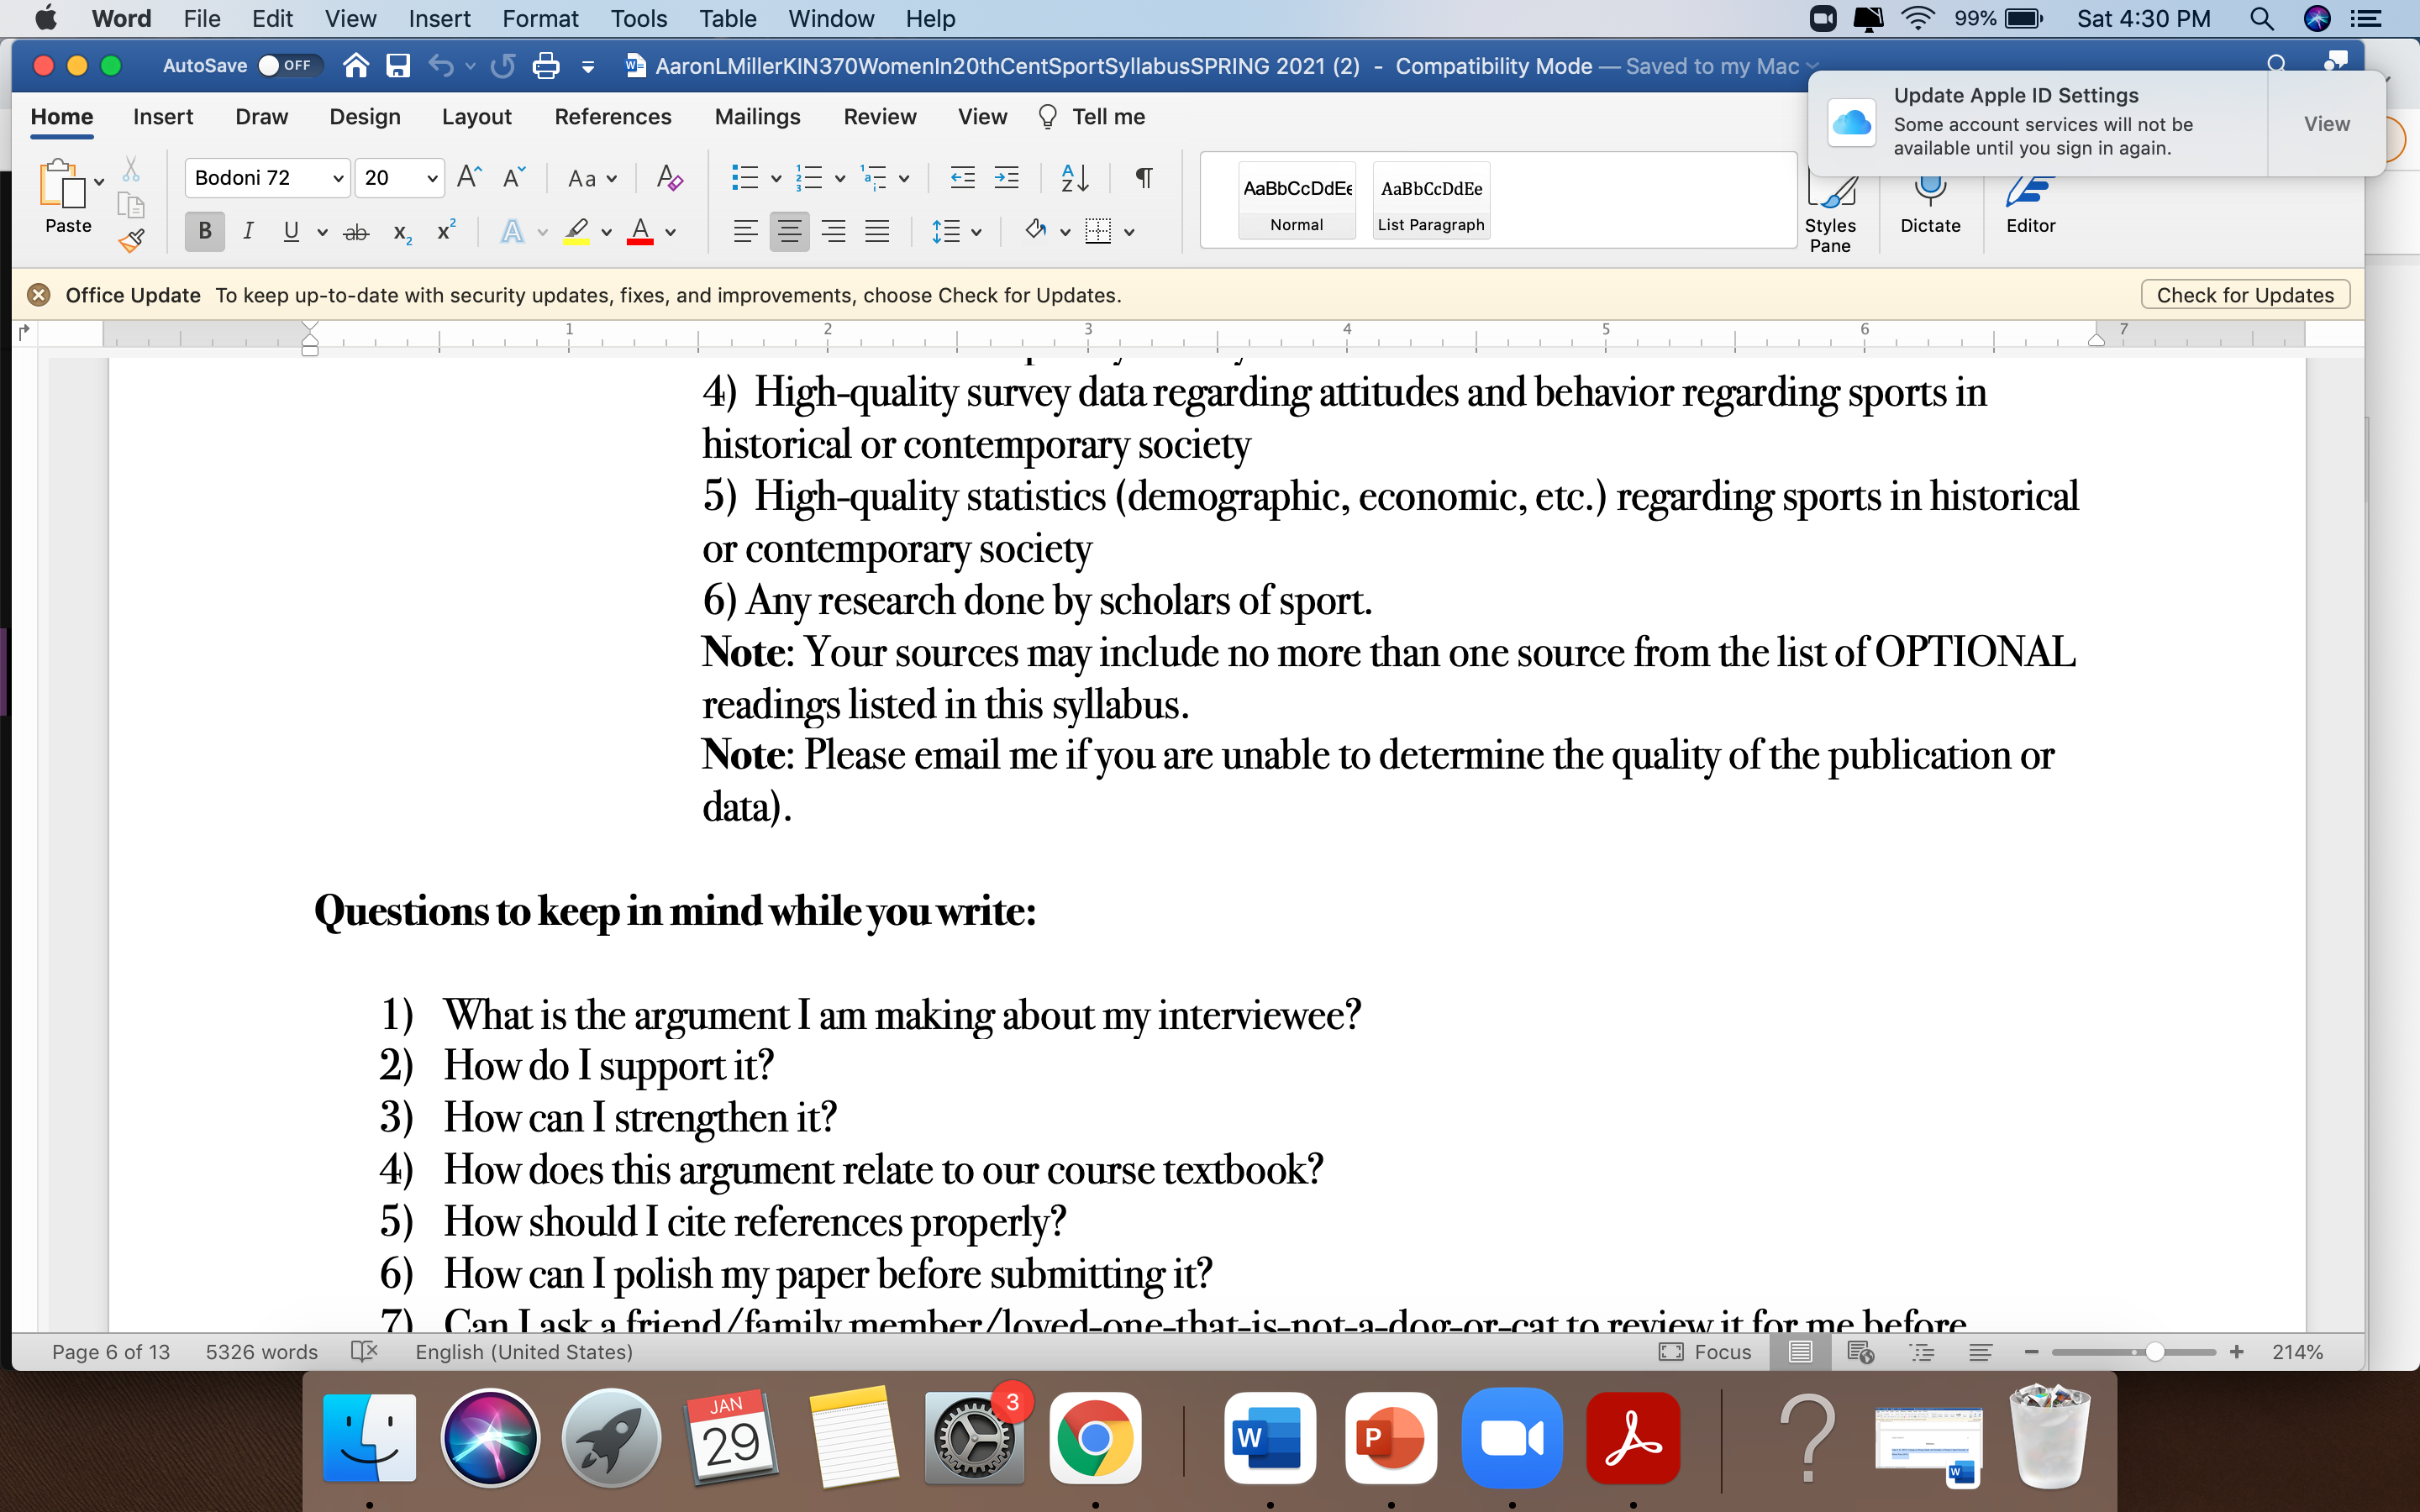The height and width of the screenshot is (1512, 2420).
Task: Toggle Italic formatting button
Action: coord(248,232)
